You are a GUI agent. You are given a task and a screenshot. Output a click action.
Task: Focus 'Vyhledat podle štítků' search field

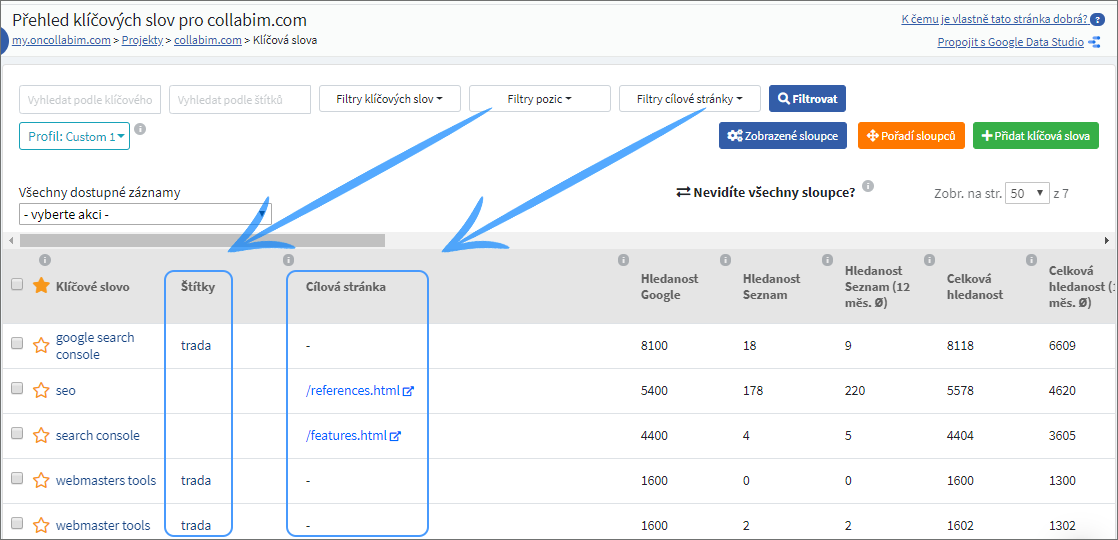pyautogui.click(x=240, y=100)
